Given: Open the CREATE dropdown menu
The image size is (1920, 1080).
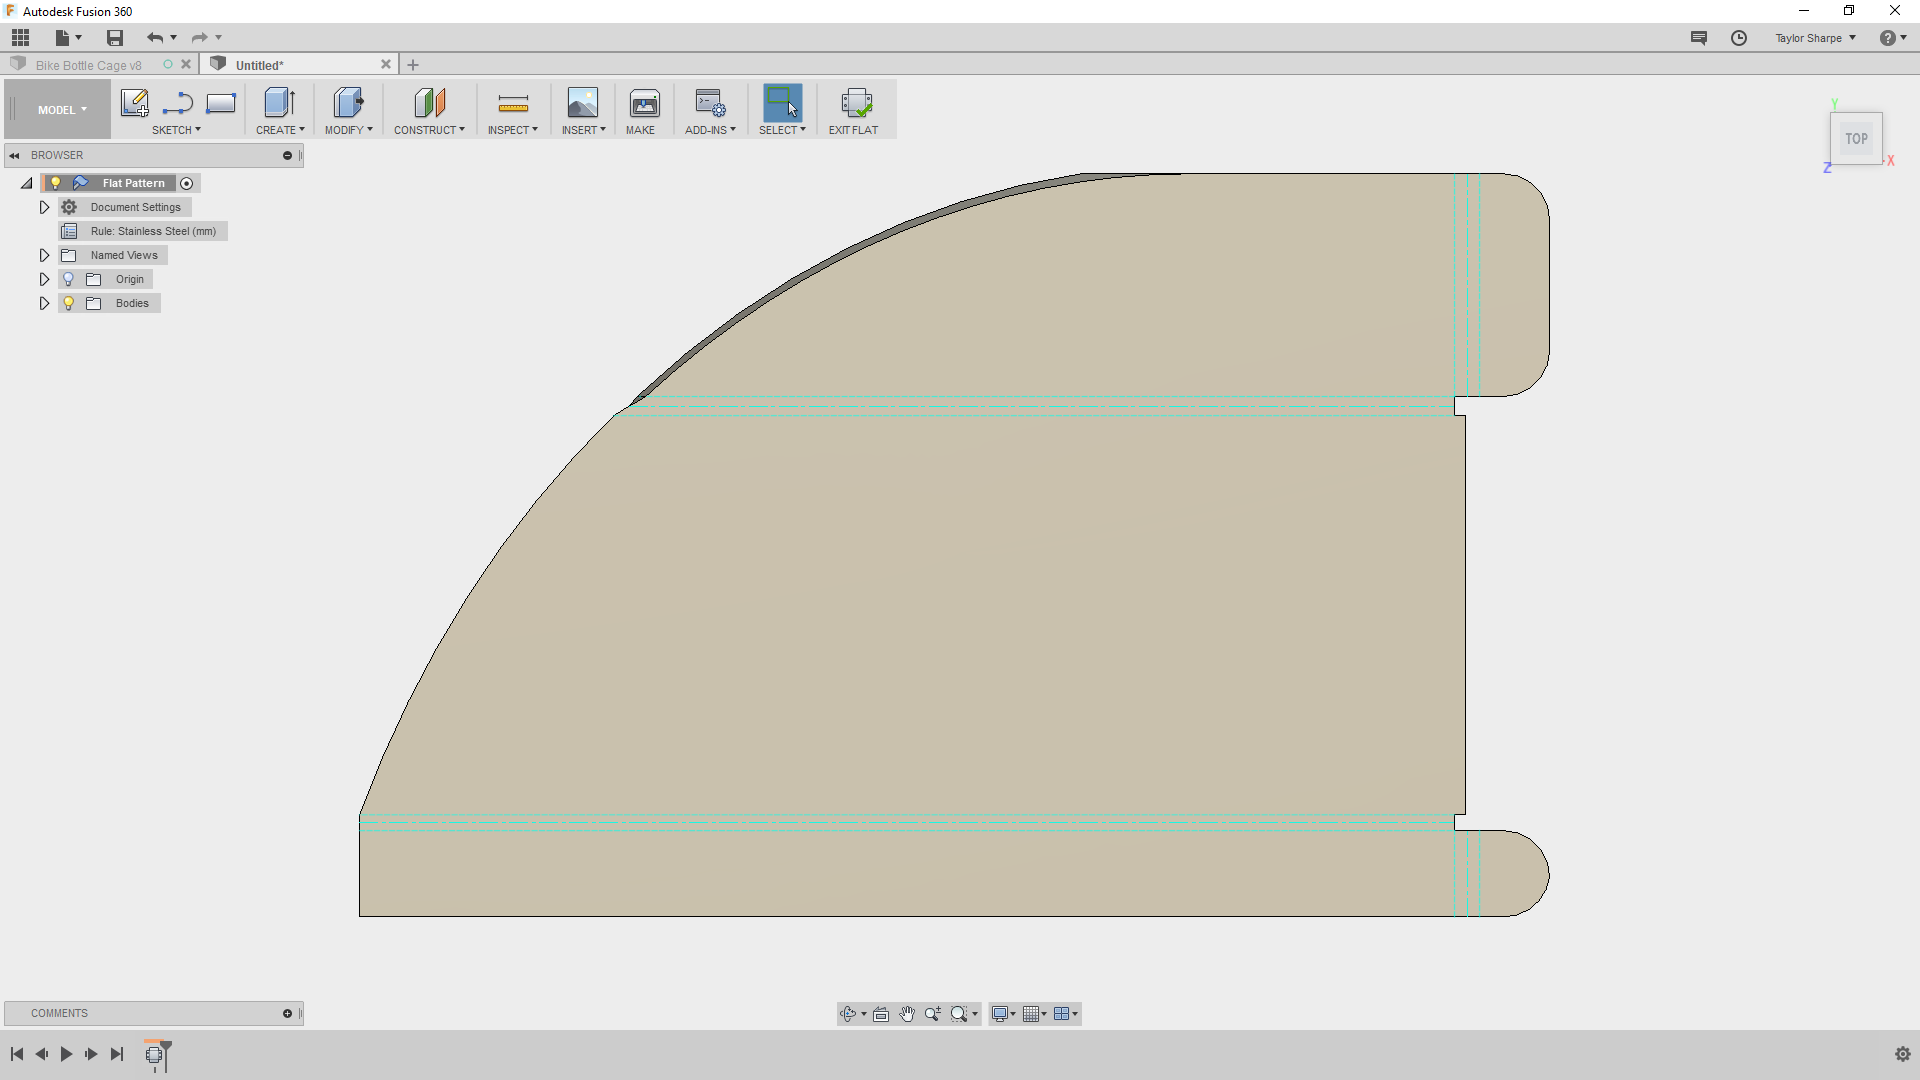Looking at the screenshot, I should pos(280,130).
